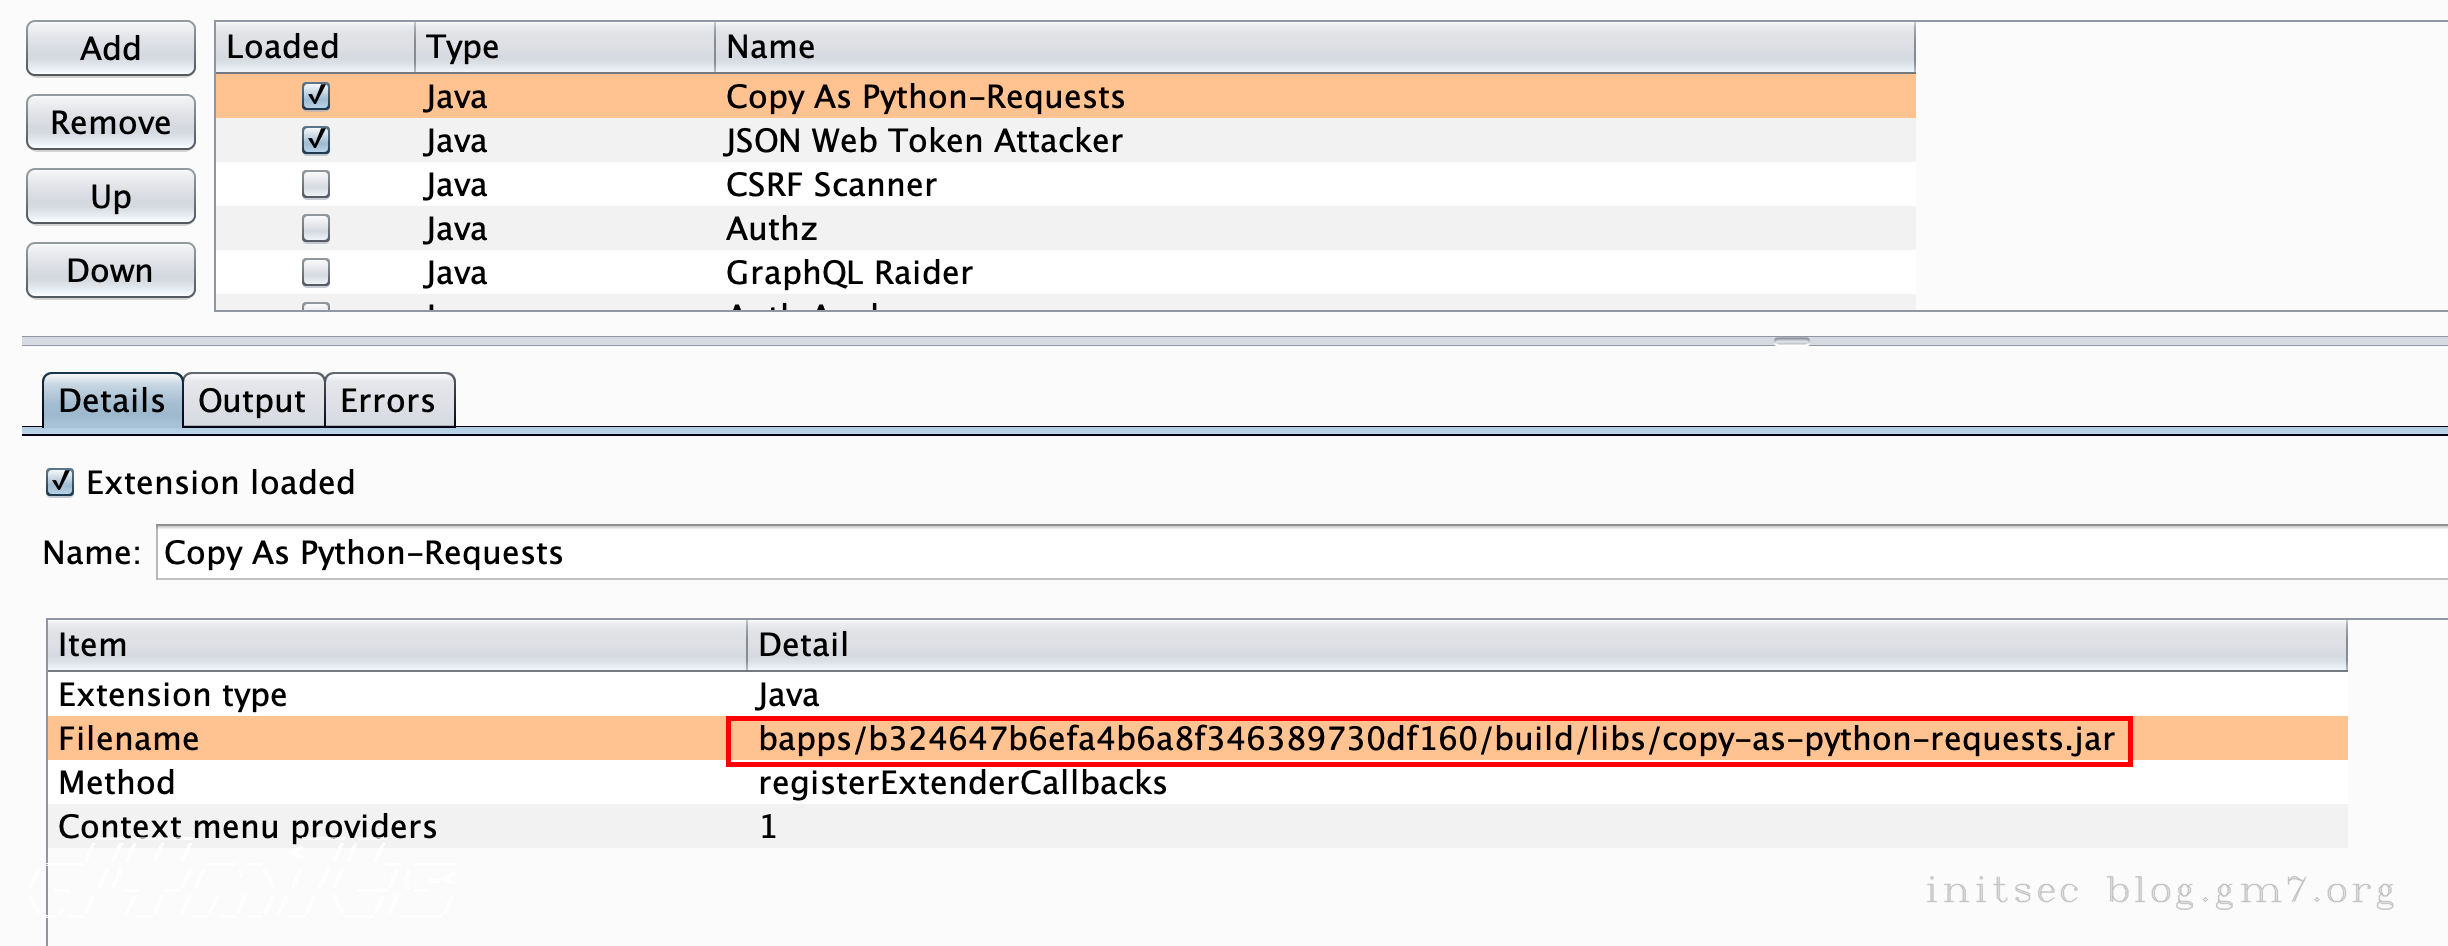
Task: Switch to the Output tab
Action: click(252, 401)
